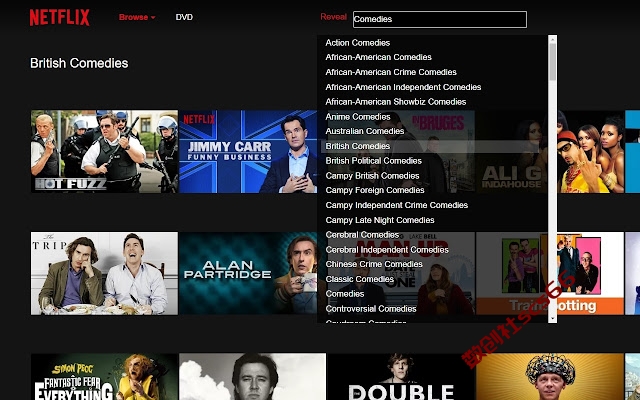
Task: Select plain Comedies entry in list
Action: [x=345, y=294]
